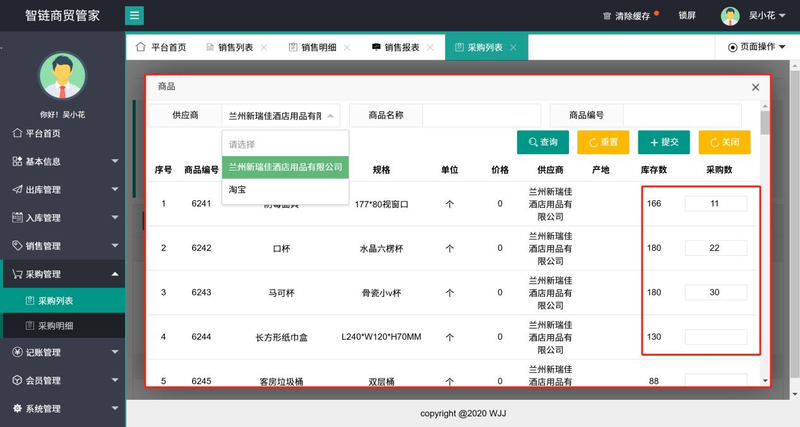
Task: Click the 基本信息 sidebar icon
Action: pyautogui.click(x=17, y=161)
